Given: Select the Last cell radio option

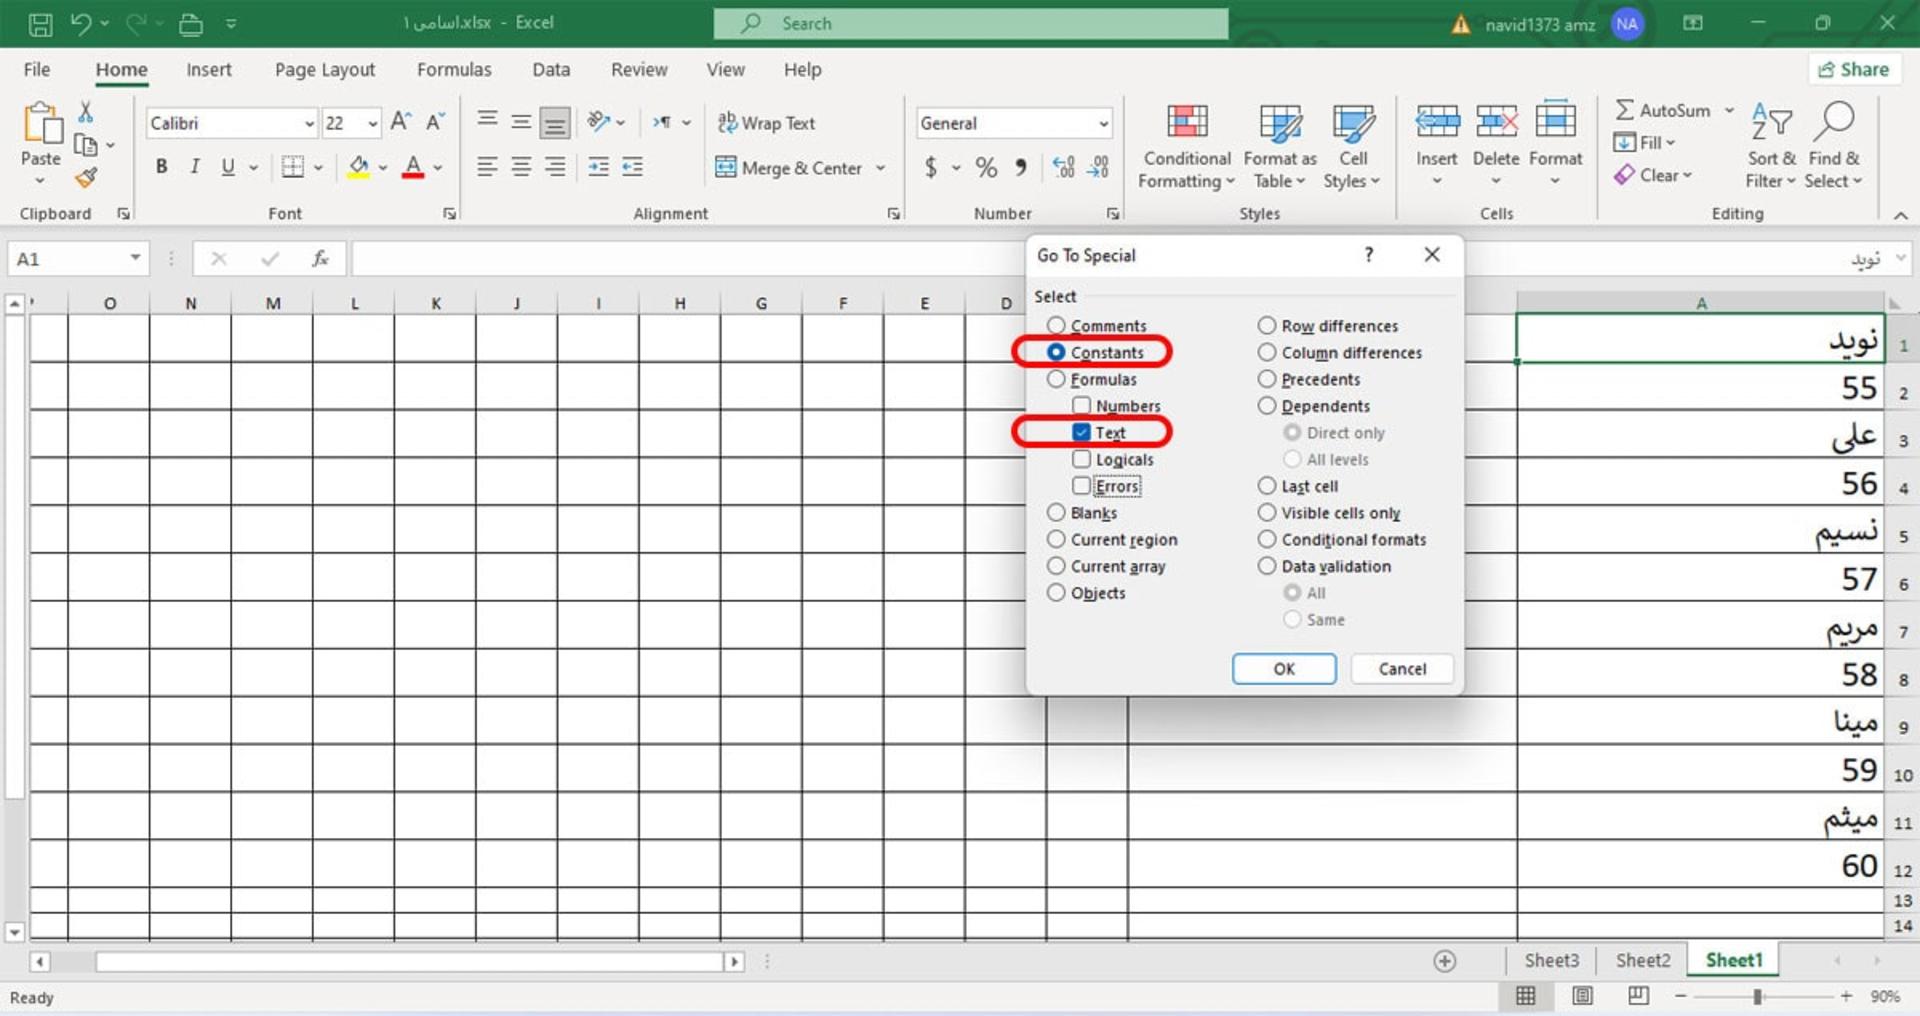Looking at the screenshot, I should [x=1267, y=485].
